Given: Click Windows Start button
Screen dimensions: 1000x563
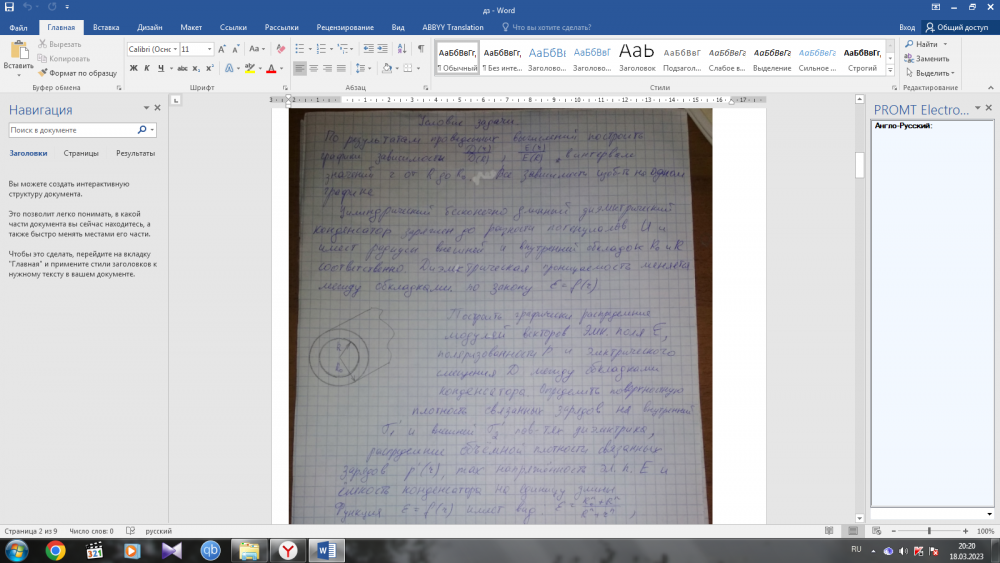Looking at the screenshot, I should [17, 550].
